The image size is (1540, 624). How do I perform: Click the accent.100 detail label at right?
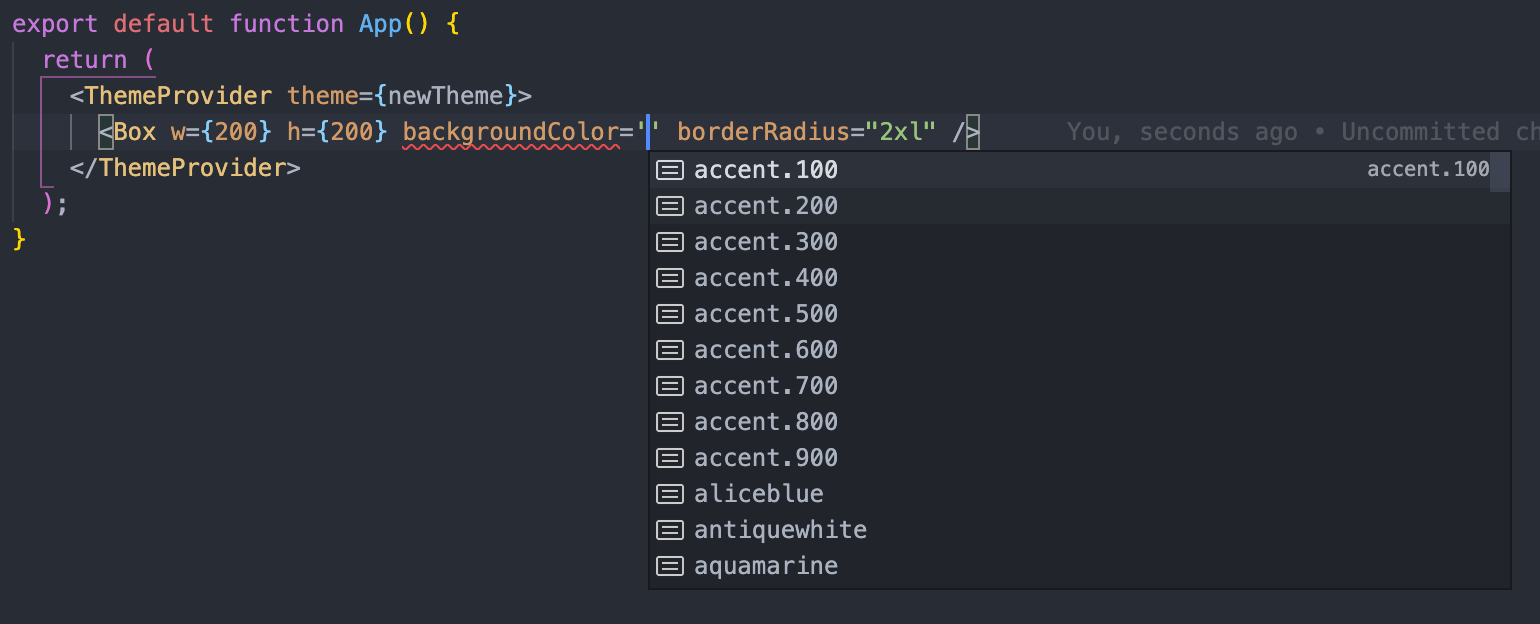pyautogui.click(x=1428, y=170)
